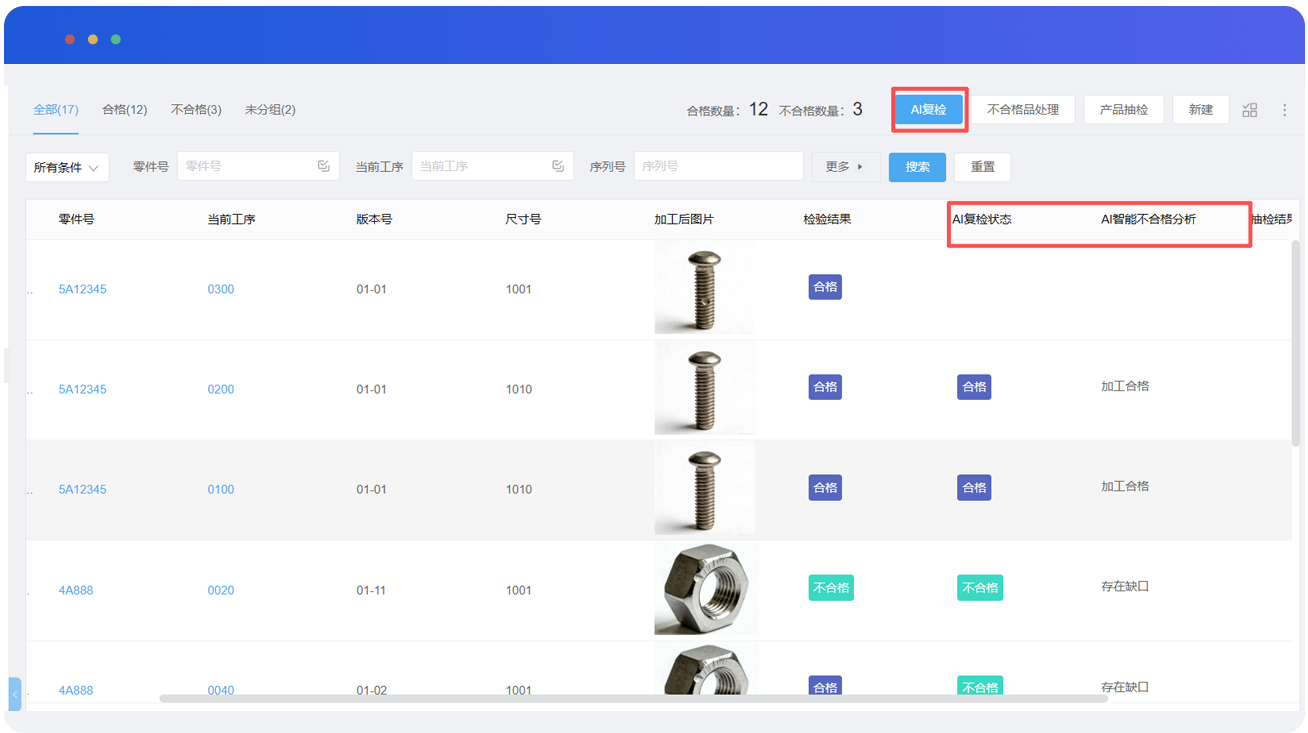
Task: Reset filters with 重置
Action: click(982, 167)
